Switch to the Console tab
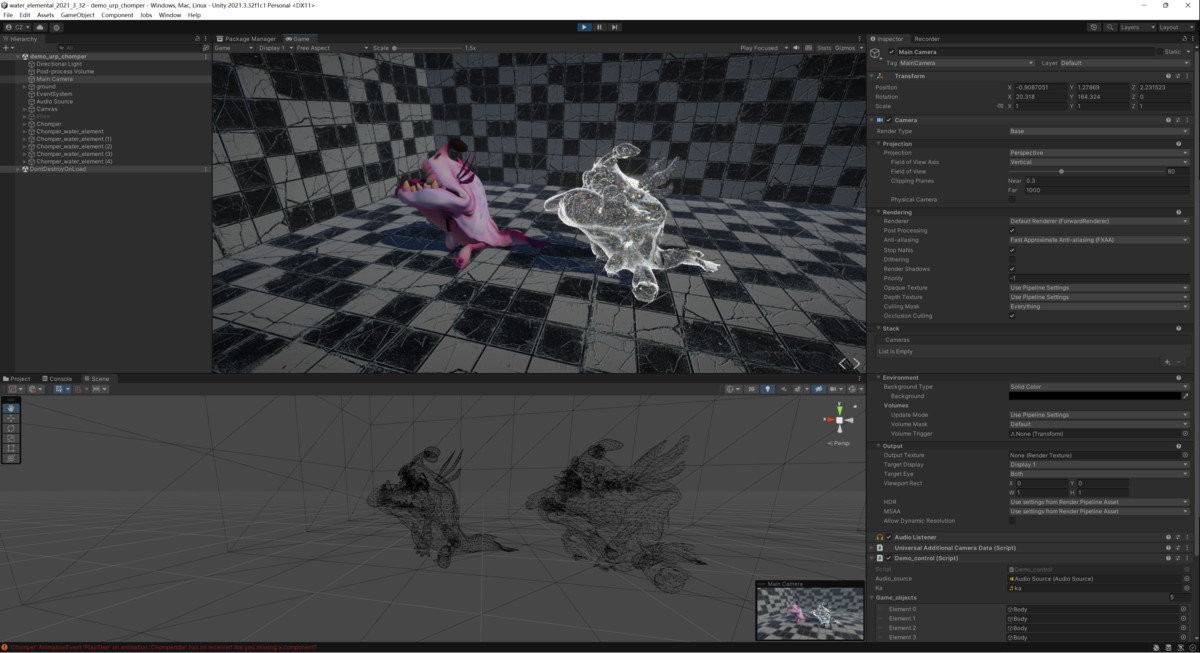This screenshot has height=653, width=1200. click(59, 379)
